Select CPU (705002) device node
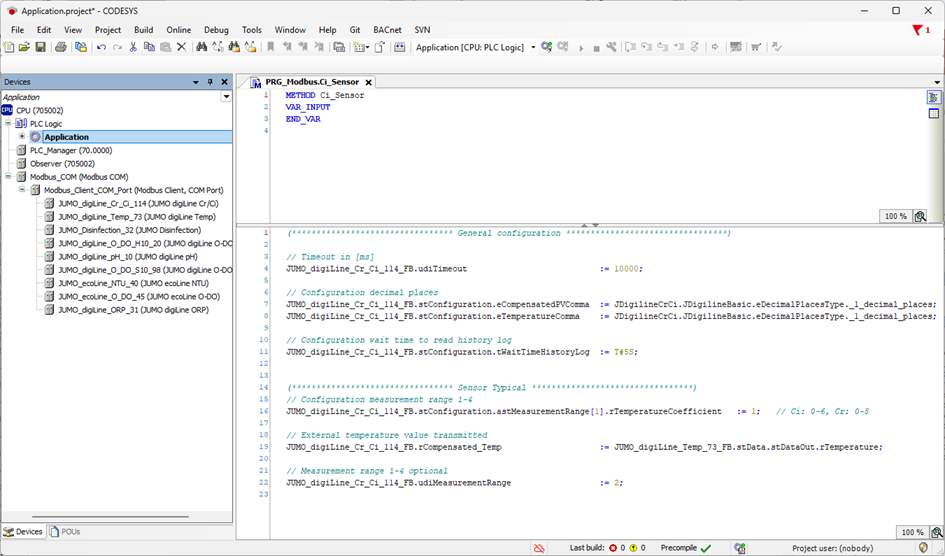 [x=40, y=110]
